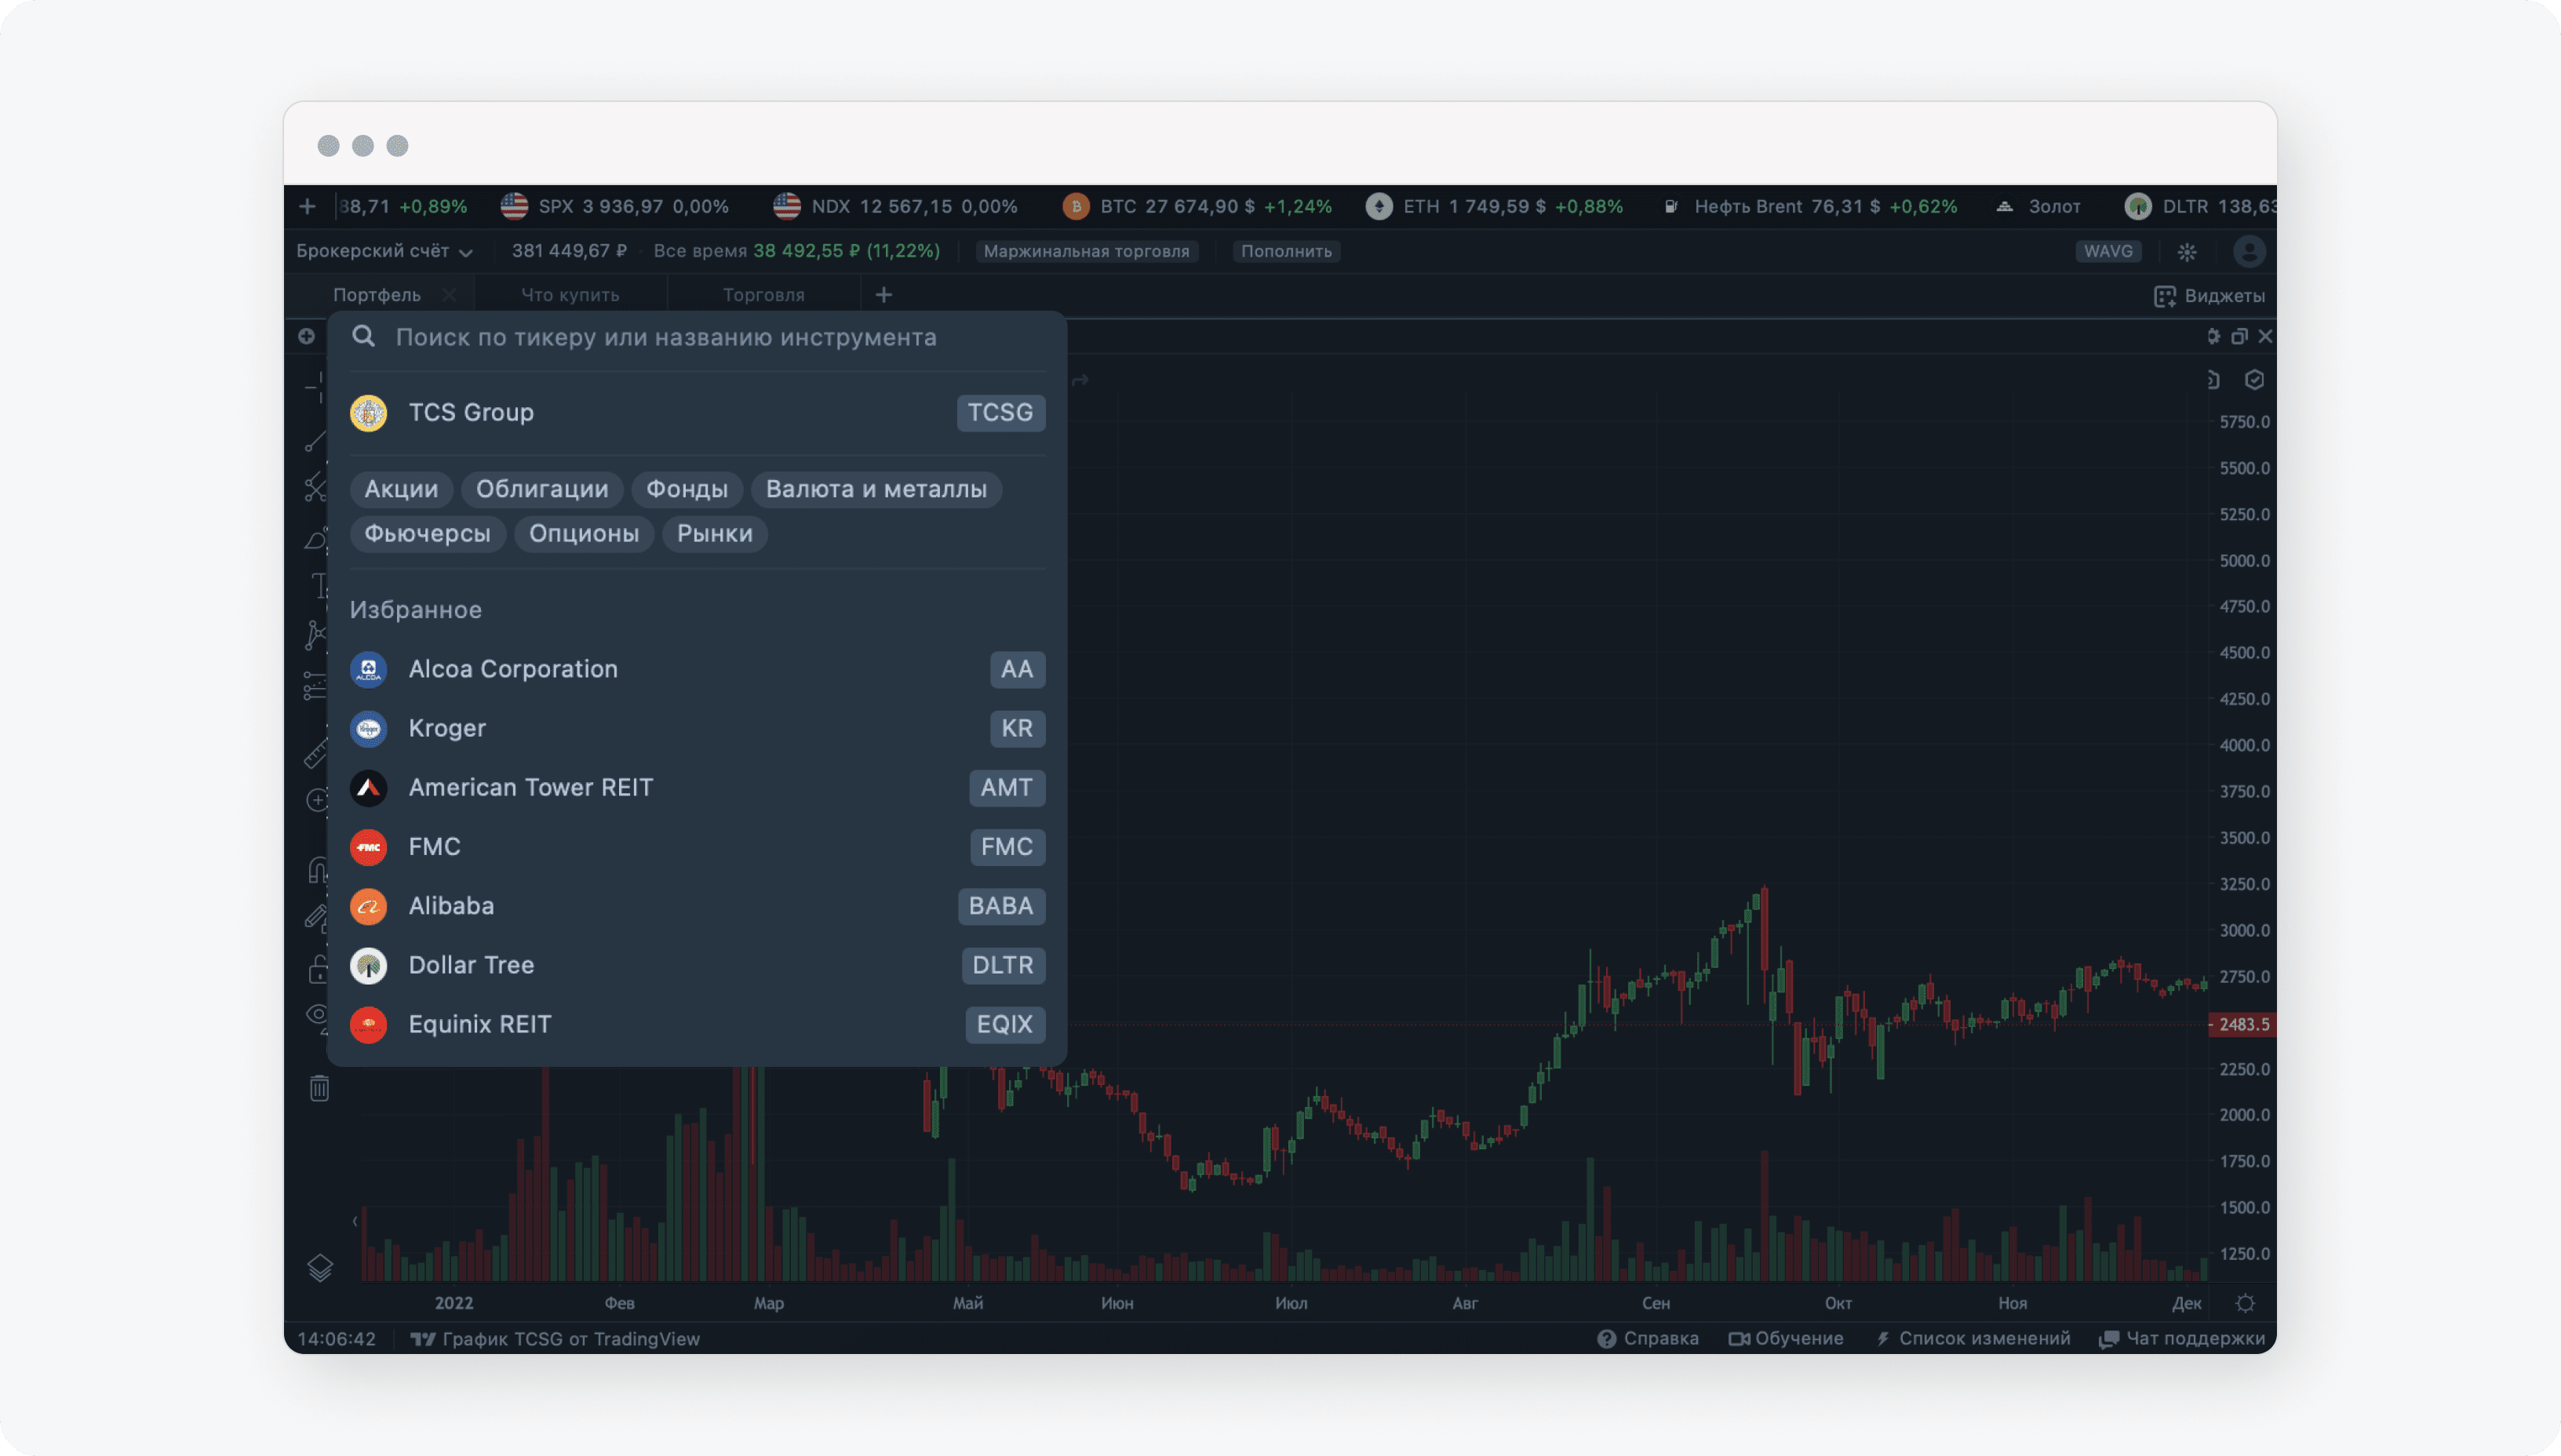Select the ruler measure tool
This screenshot has width=2561, height=1456.
(316, 752)
